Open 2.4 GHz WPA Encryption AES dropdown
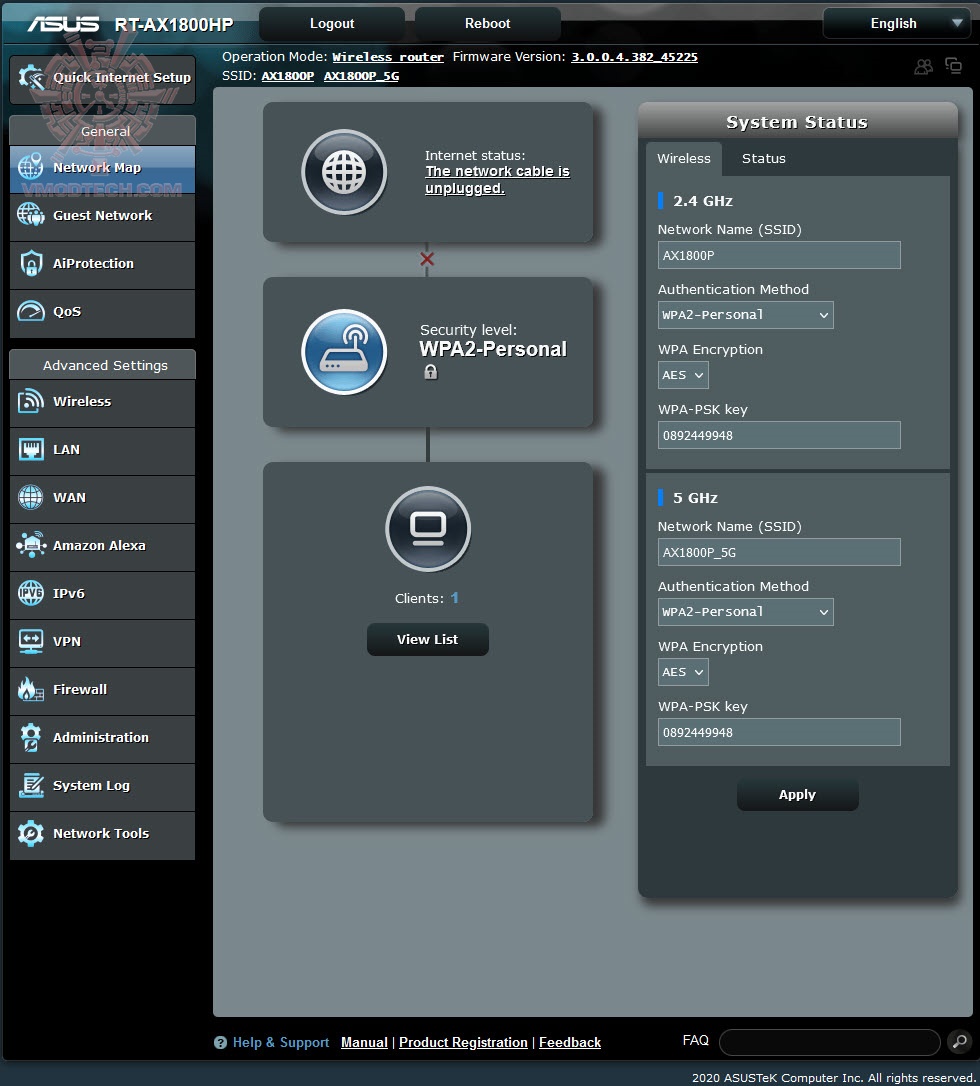Screen dimensions: 980x1086 (x=683, y=375)
